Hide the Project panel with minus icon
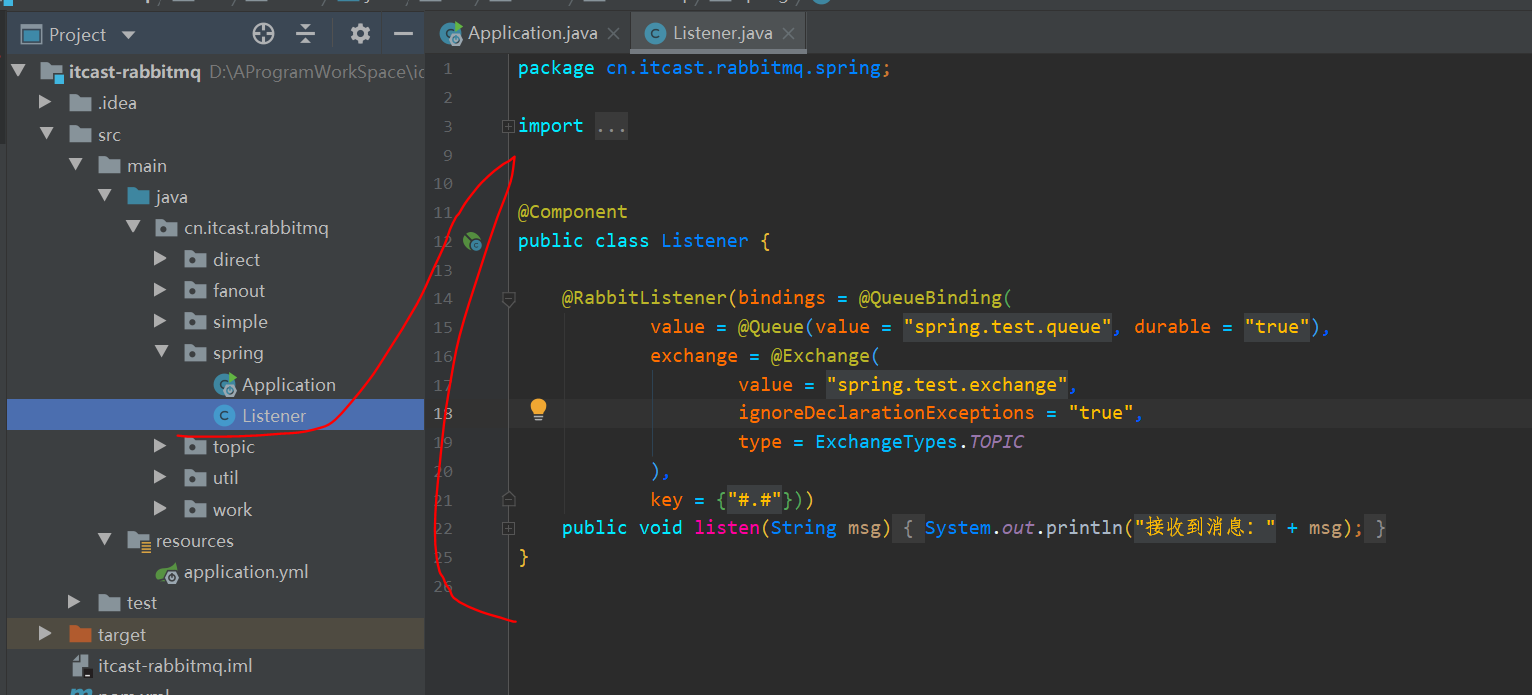The height and width of the screenshot is (695, 1532). tap(403, 34)
